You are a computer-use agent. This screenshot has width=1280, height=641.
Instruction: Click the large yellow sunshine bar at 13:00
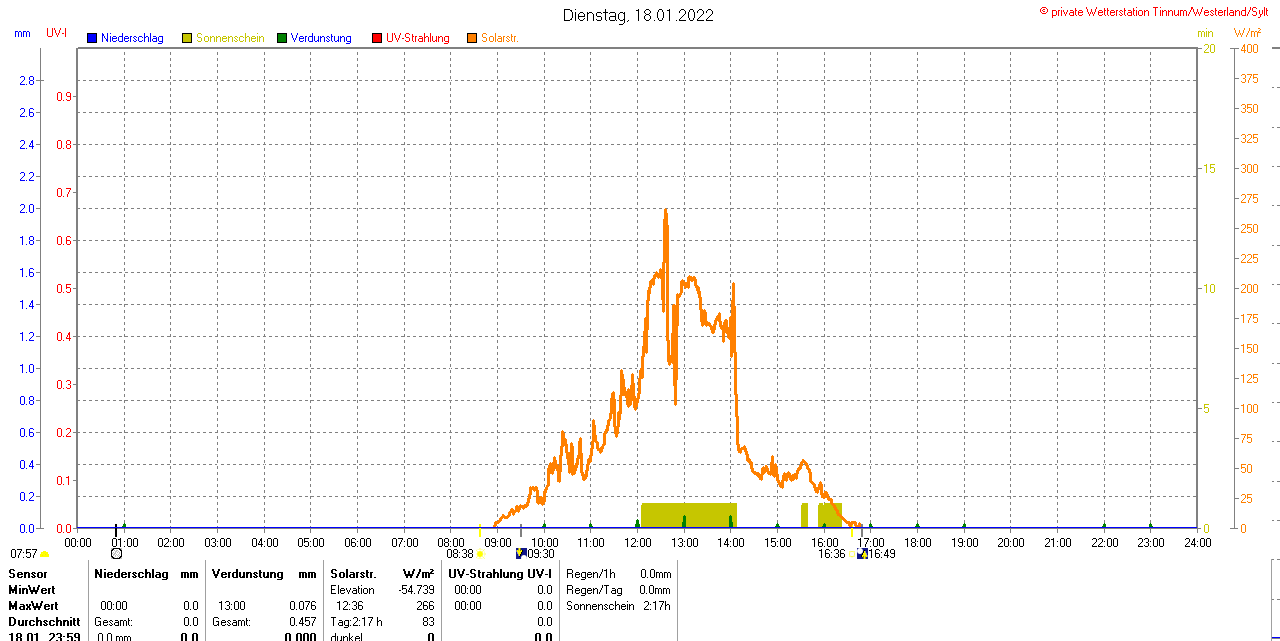[x=688, y=515]
